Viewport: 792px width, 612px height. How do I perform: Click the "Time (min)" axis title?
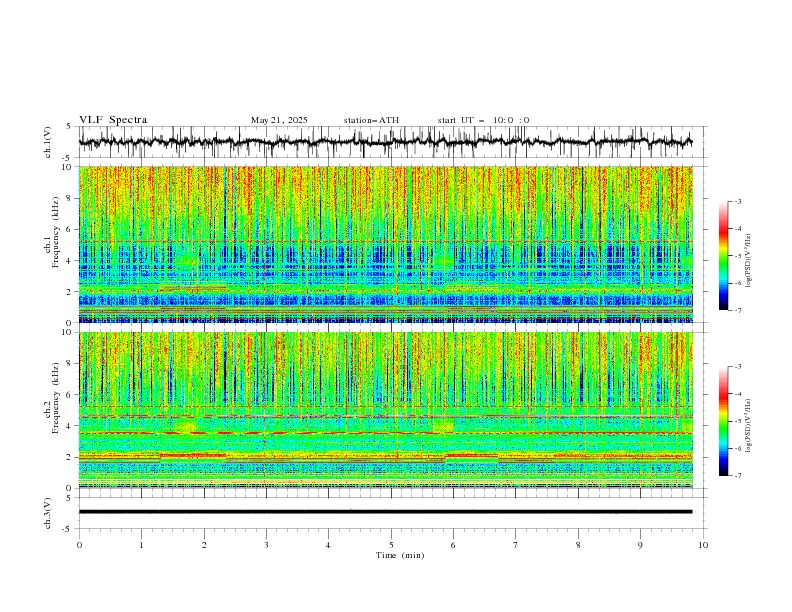point(400,555)
